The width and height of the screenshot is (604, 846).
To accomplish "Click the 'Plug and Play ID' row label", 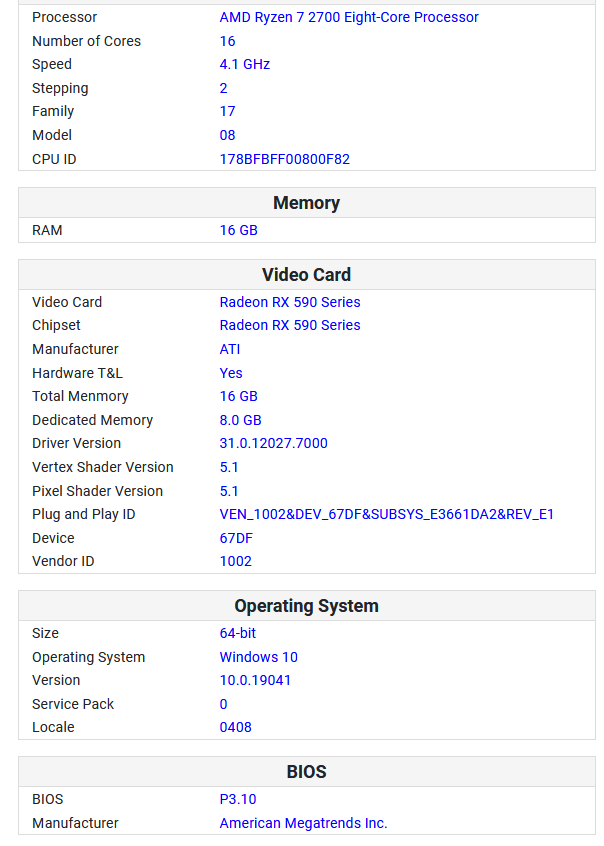I will pos(84,514).
